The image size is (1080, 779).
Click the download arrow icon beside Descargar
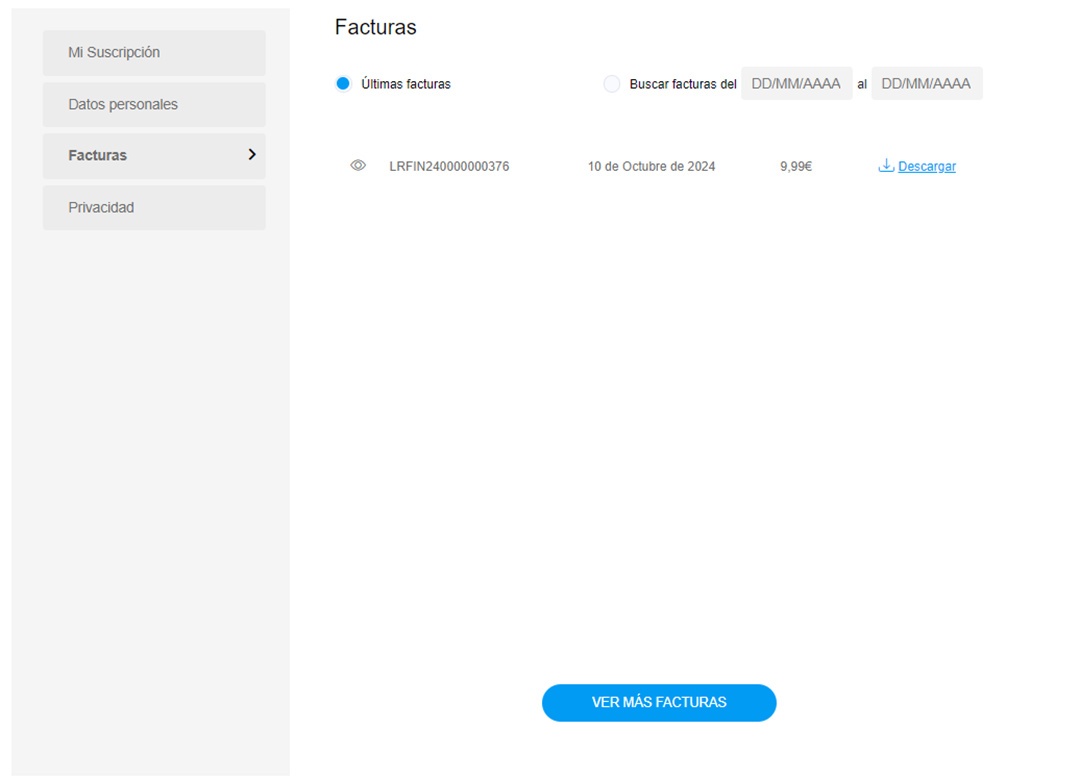coord(886,165)
